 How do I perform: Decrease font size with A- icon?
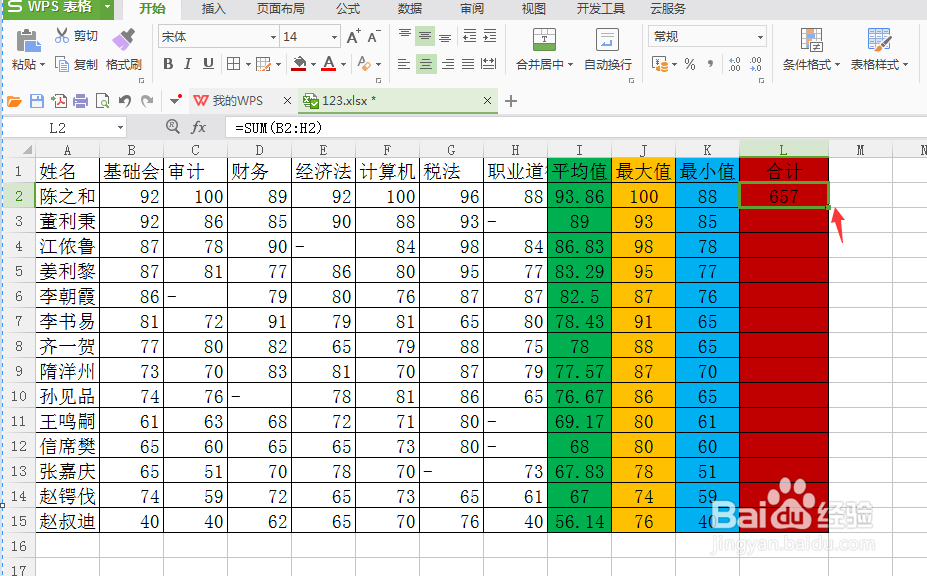coord(374,37)
